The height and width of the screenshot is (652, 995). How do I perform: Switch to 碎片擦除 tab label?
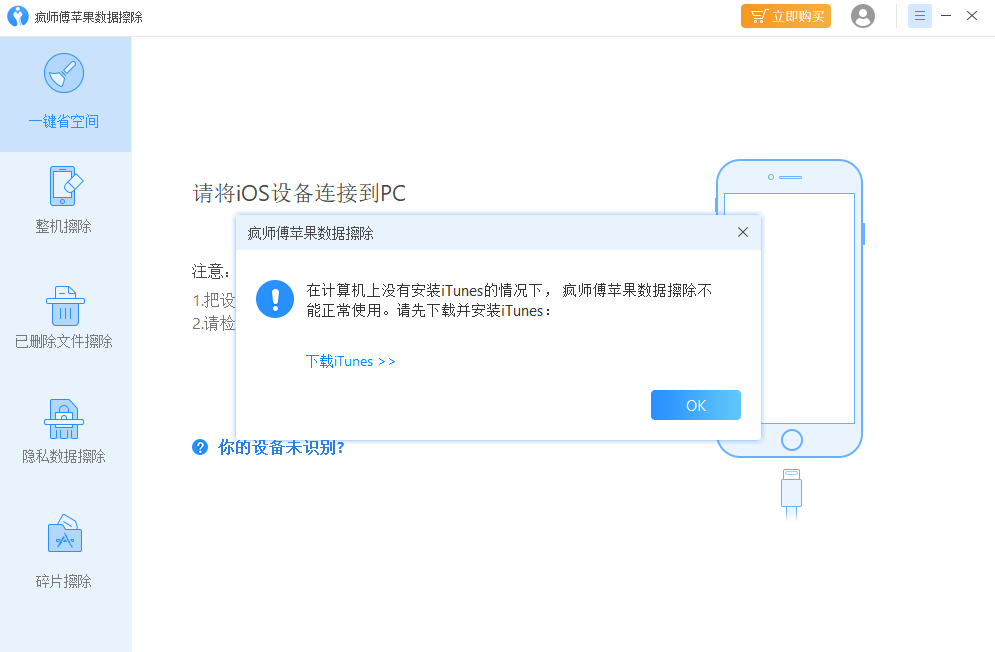(63, 581)
